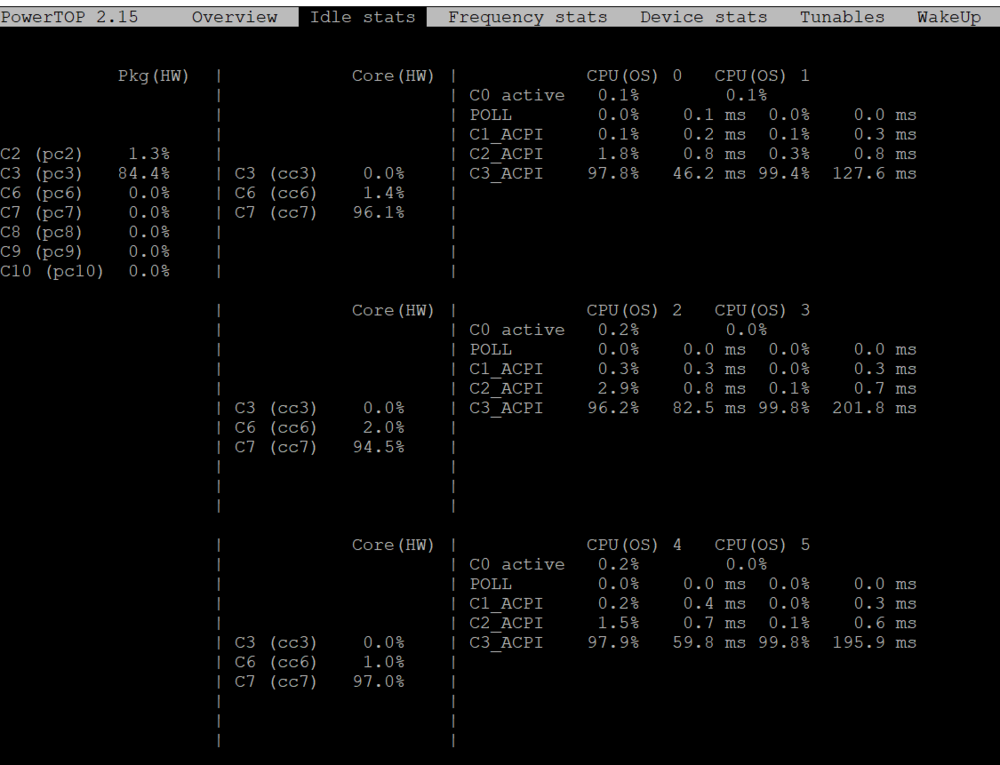Click the C2 (pc2) package row label
Screen dimensions: 1000x765
pyautogui.click(x=41, y=154)
